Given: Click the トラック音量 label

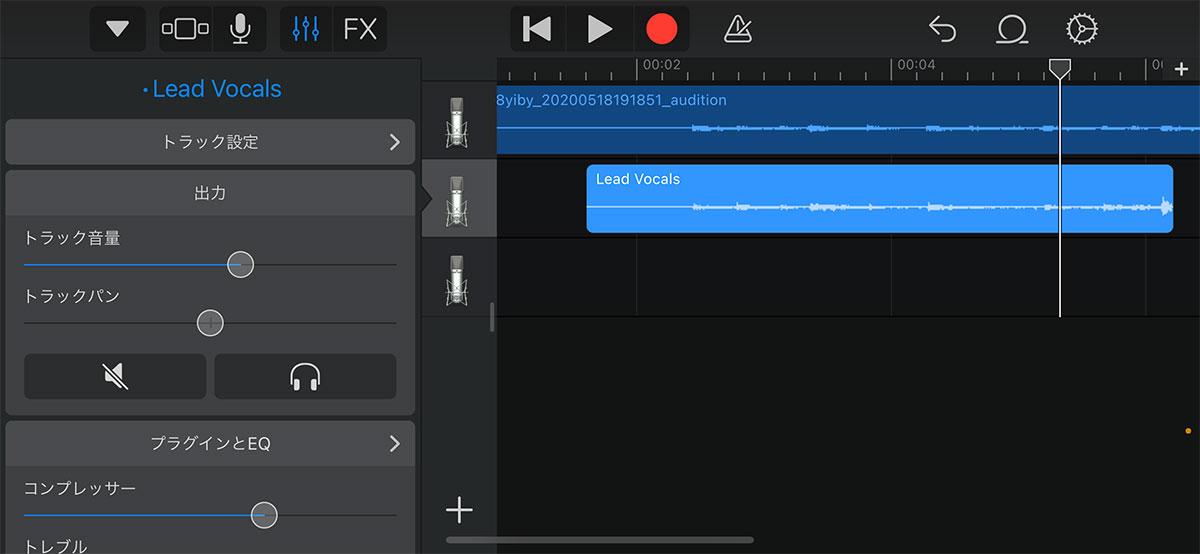Looking at the screenshot, I should 72,238.
